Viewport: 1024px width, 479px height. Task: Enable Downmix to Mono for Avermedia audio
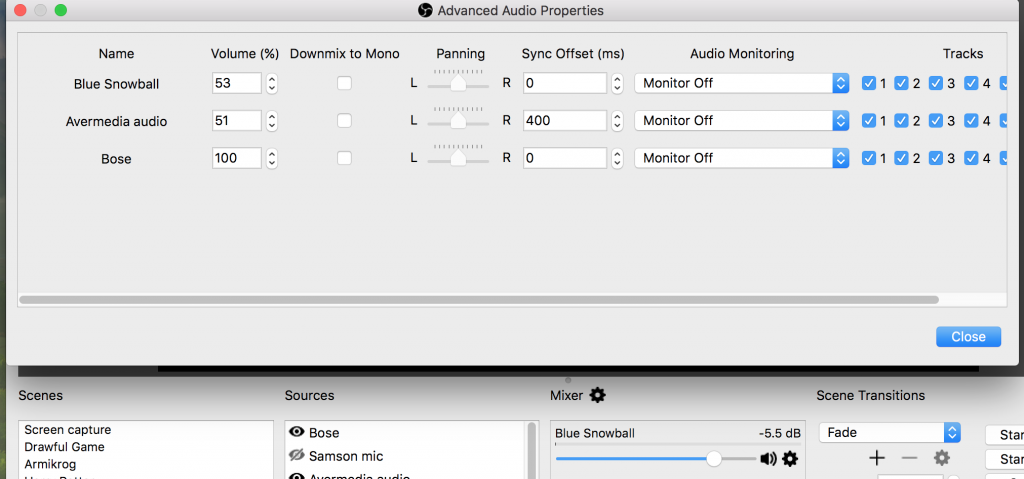[344, 120]
